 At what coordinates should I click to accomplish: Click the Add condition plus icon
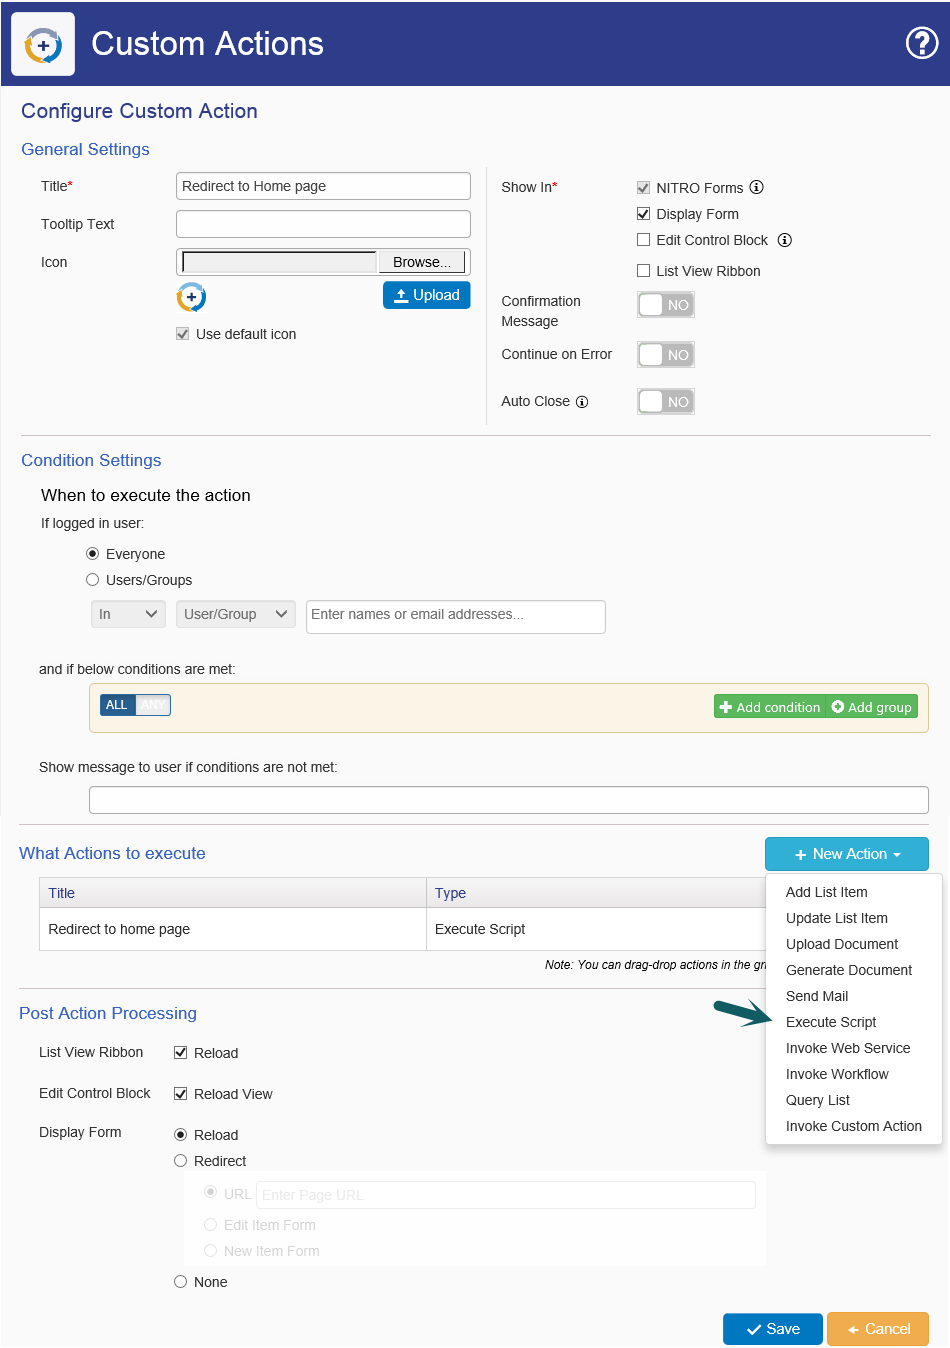click(x=727, y=706)
